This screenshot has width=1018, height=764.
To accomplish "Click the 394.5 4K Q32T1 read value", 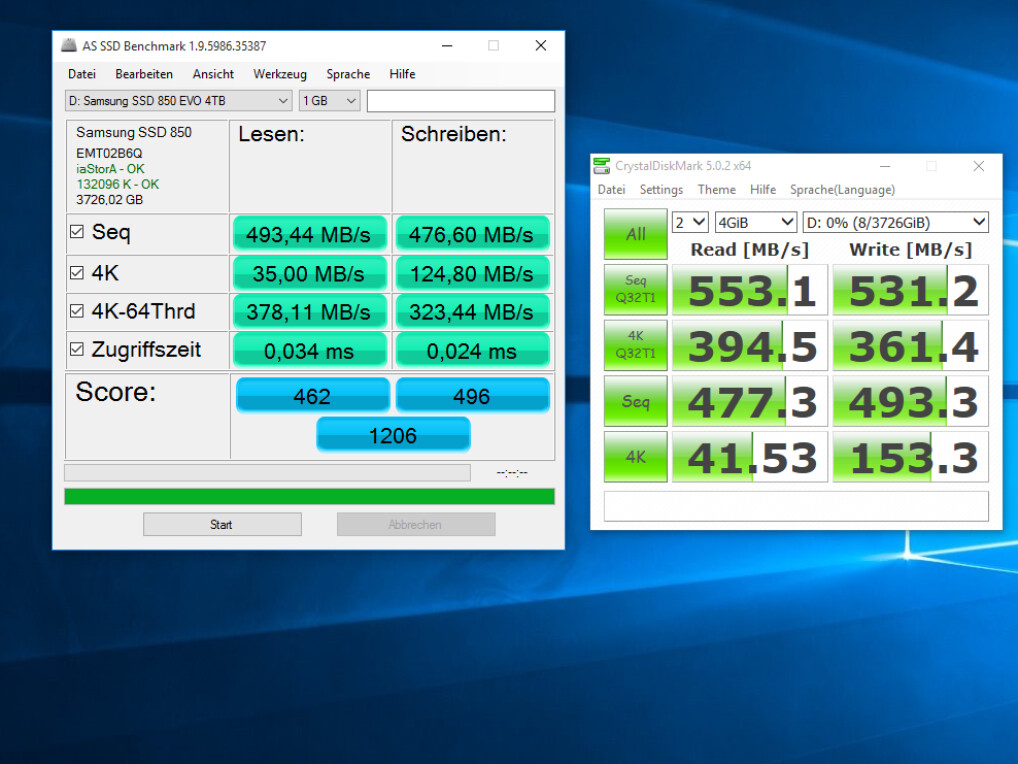I will click(x=750, y=345).
